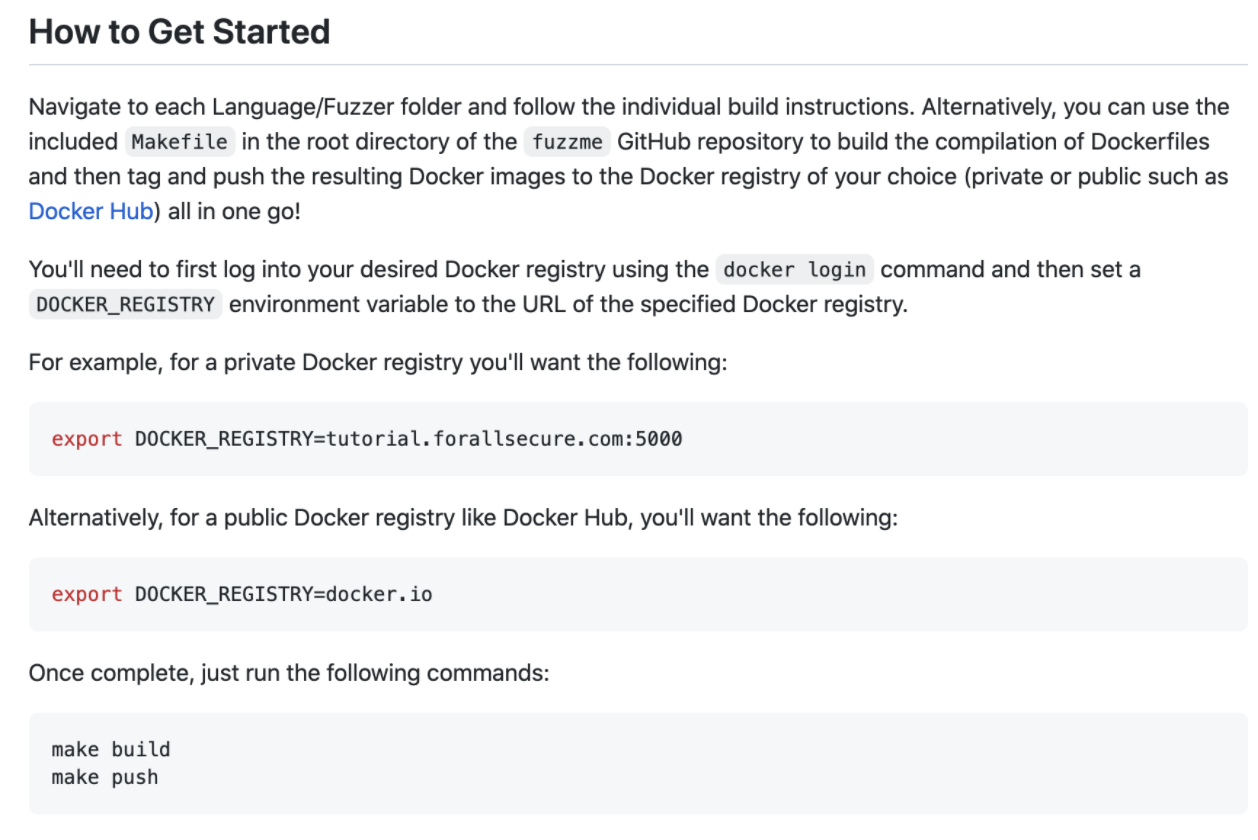Image resolution: width=1258 pixels, height=840 pixels.
Task: Click the "For example, for a private Docker registry" sentence
Action: (377, 362)
